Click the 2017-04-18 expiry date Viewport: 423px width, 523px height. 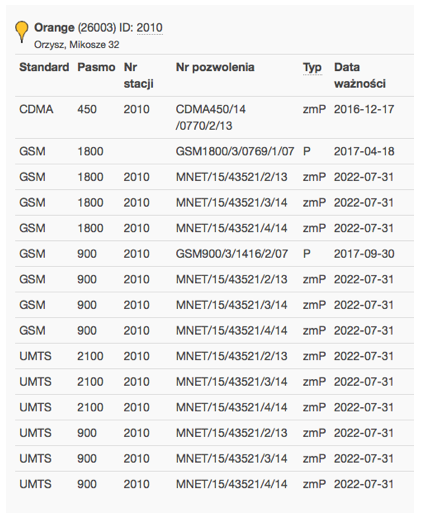coord(364,151)
